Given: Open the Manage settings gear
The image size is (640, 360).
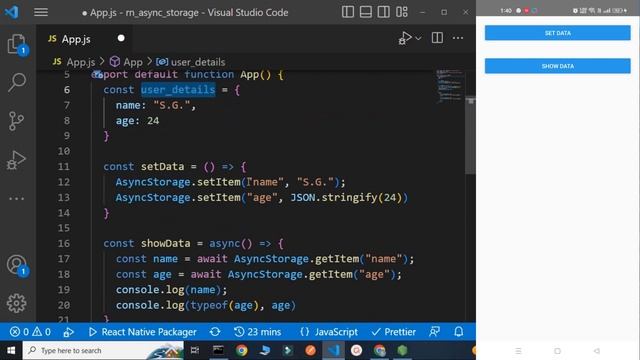Looking at the screenshot, I should tap(16, 303).
